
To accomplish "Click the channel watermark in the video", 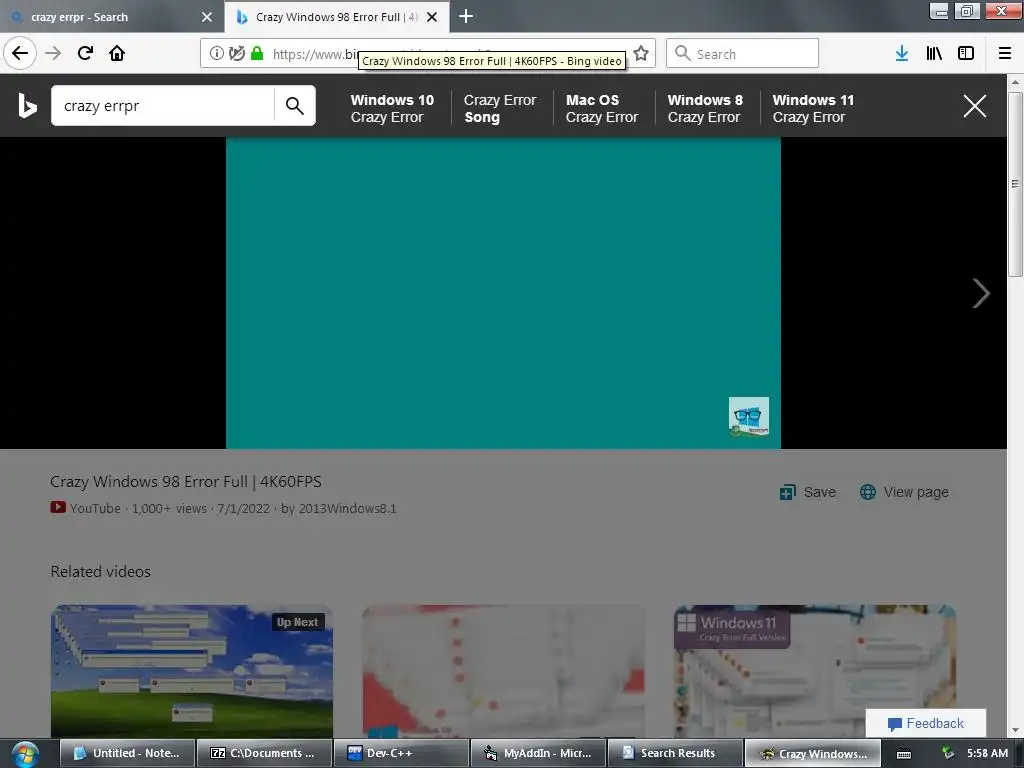I will [748, 417].
